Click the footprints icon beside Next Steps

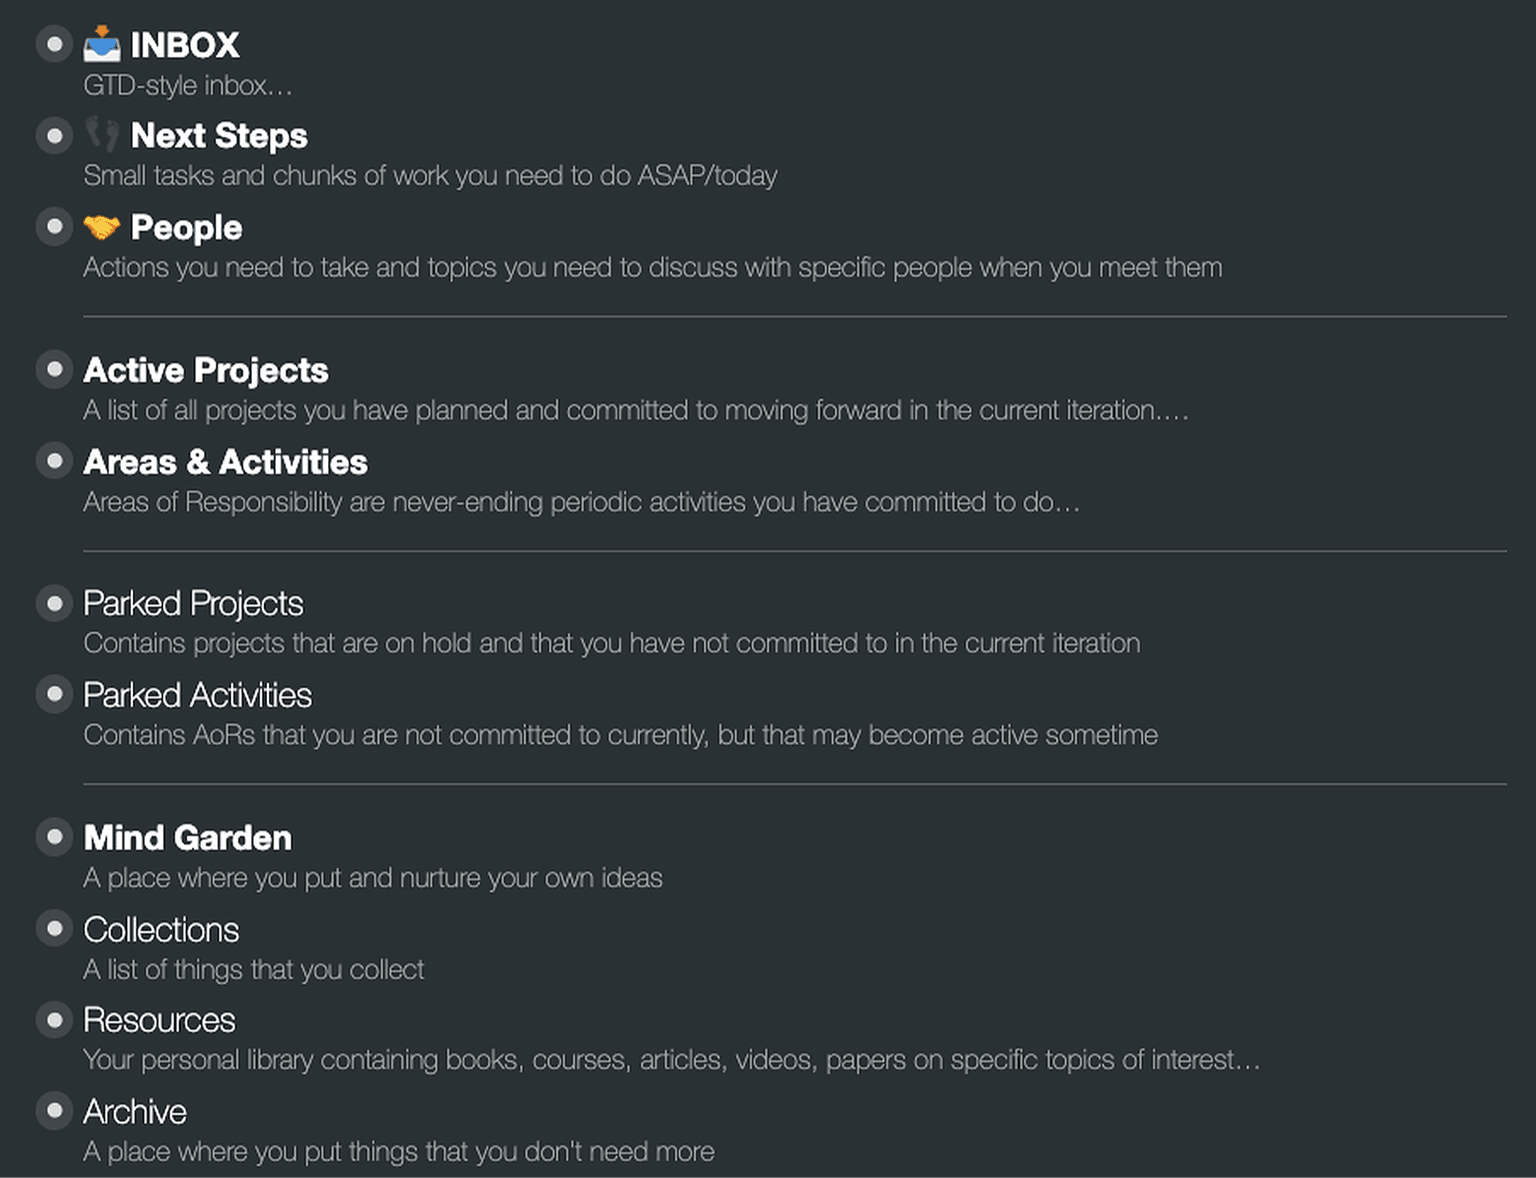point(101,133)
